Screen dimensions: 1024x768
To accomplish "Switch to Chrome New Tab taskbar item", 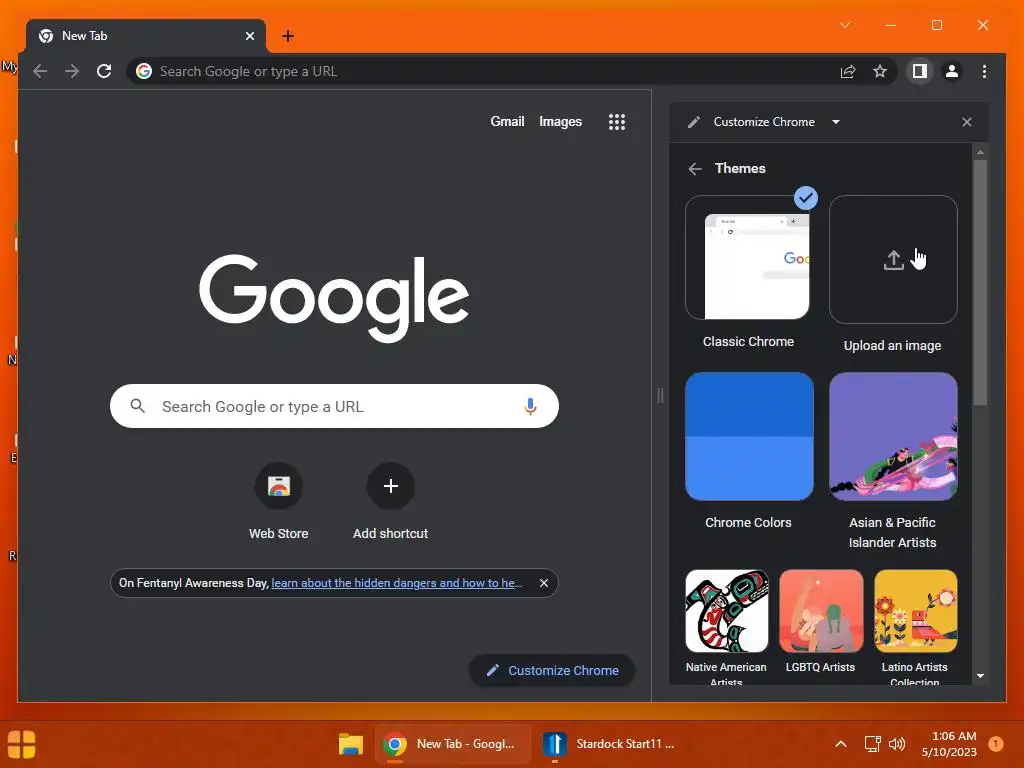I will [x=452, y=744].
